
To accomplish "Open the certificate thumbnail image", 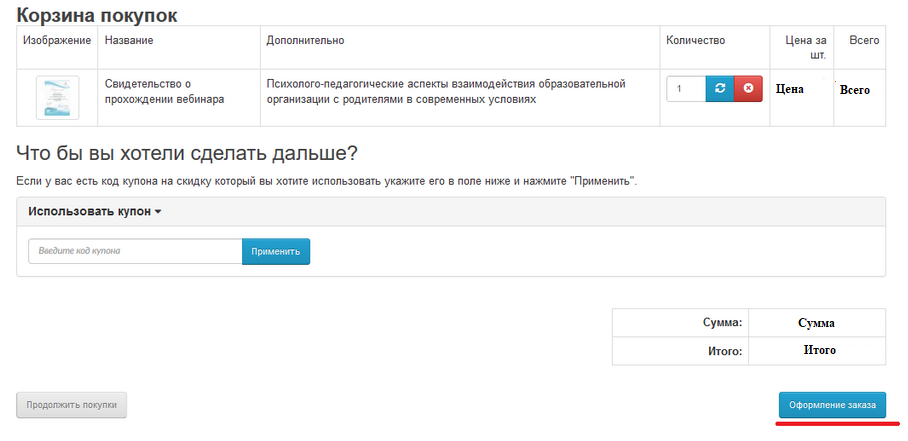I will (x=57, y=98).
